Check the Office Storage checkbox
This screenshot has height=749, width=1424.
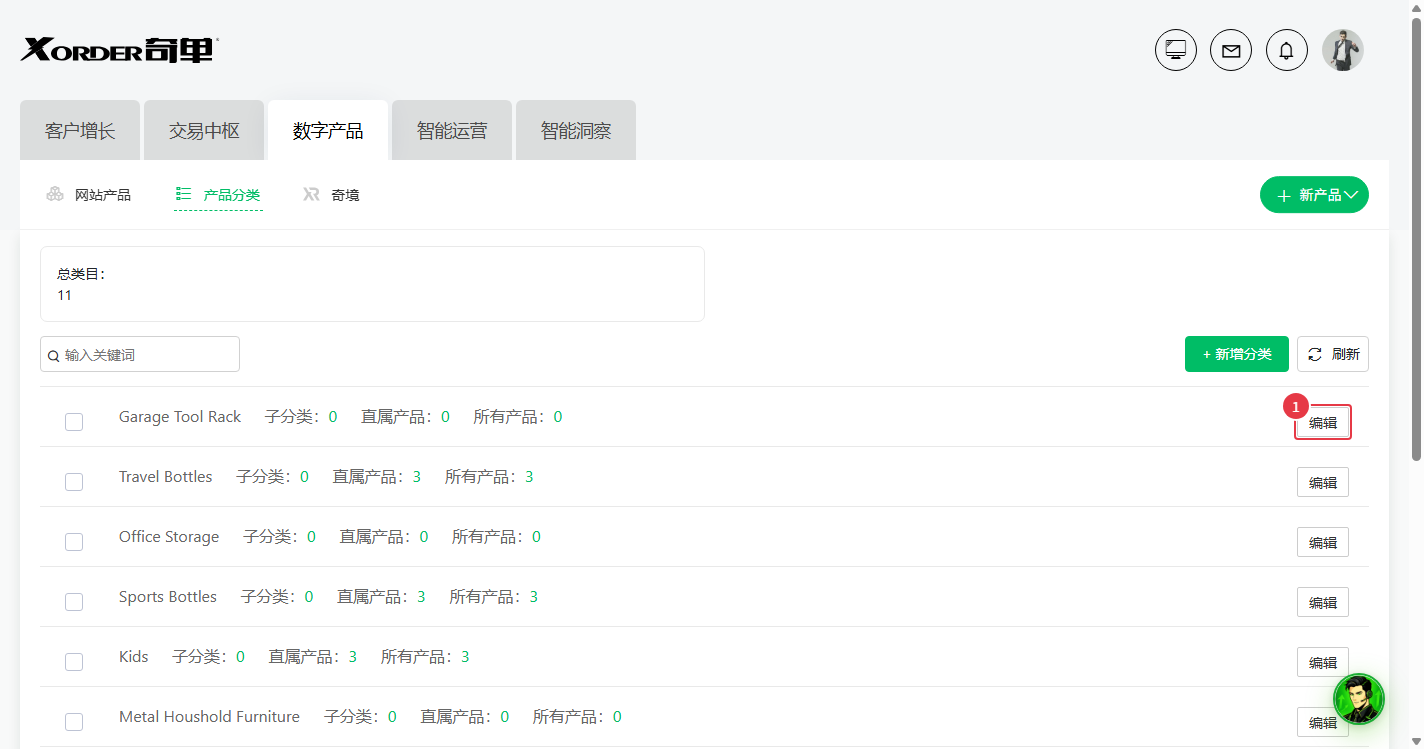74,542
